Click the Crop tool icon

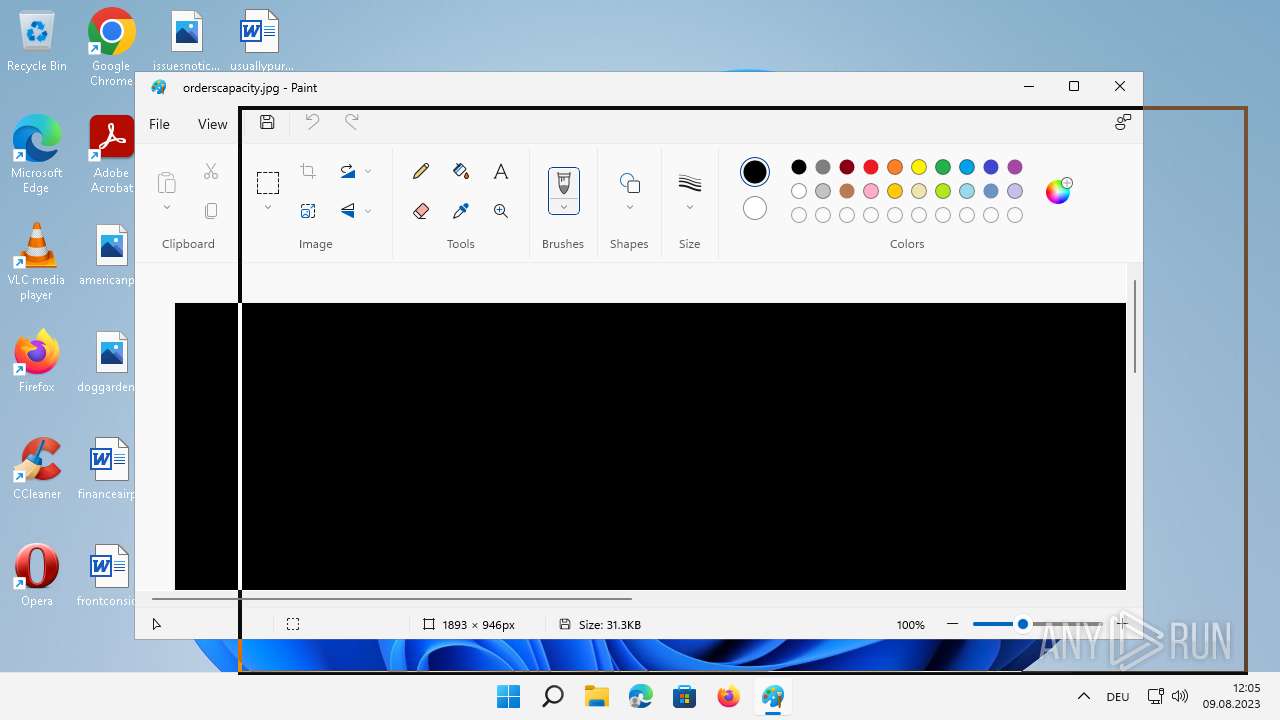(x=308, y=171)
